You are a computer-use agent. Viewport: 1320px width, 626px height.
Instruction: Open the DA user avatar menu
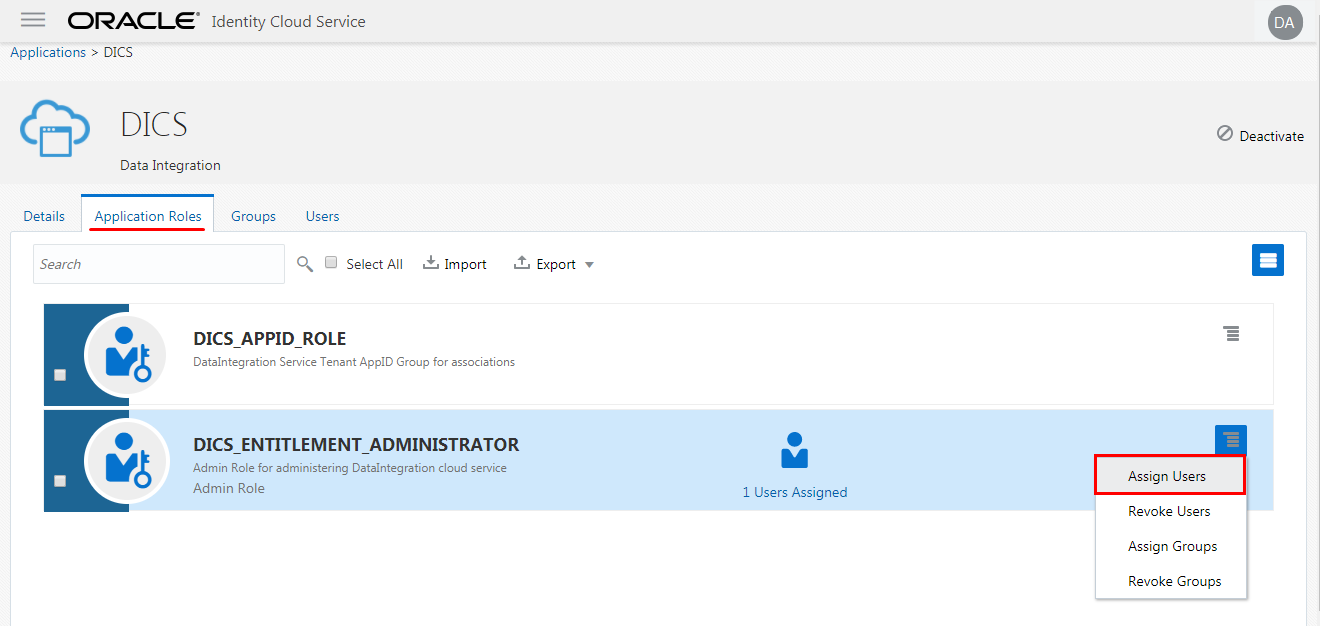click(x=1285, y=22)
